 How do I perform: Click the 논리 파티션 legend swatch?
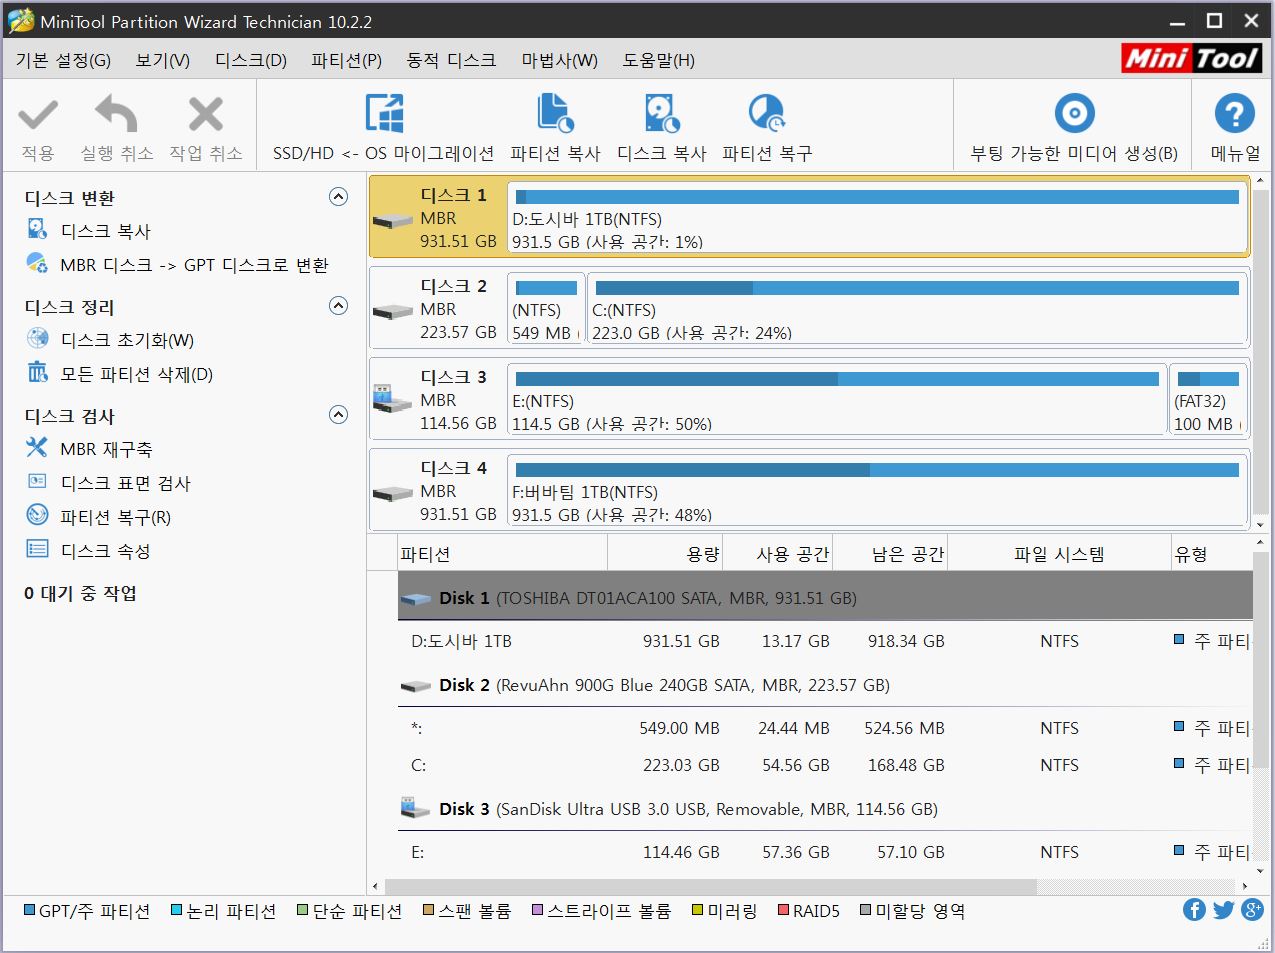pyautogui.click(x=177, y=910)
